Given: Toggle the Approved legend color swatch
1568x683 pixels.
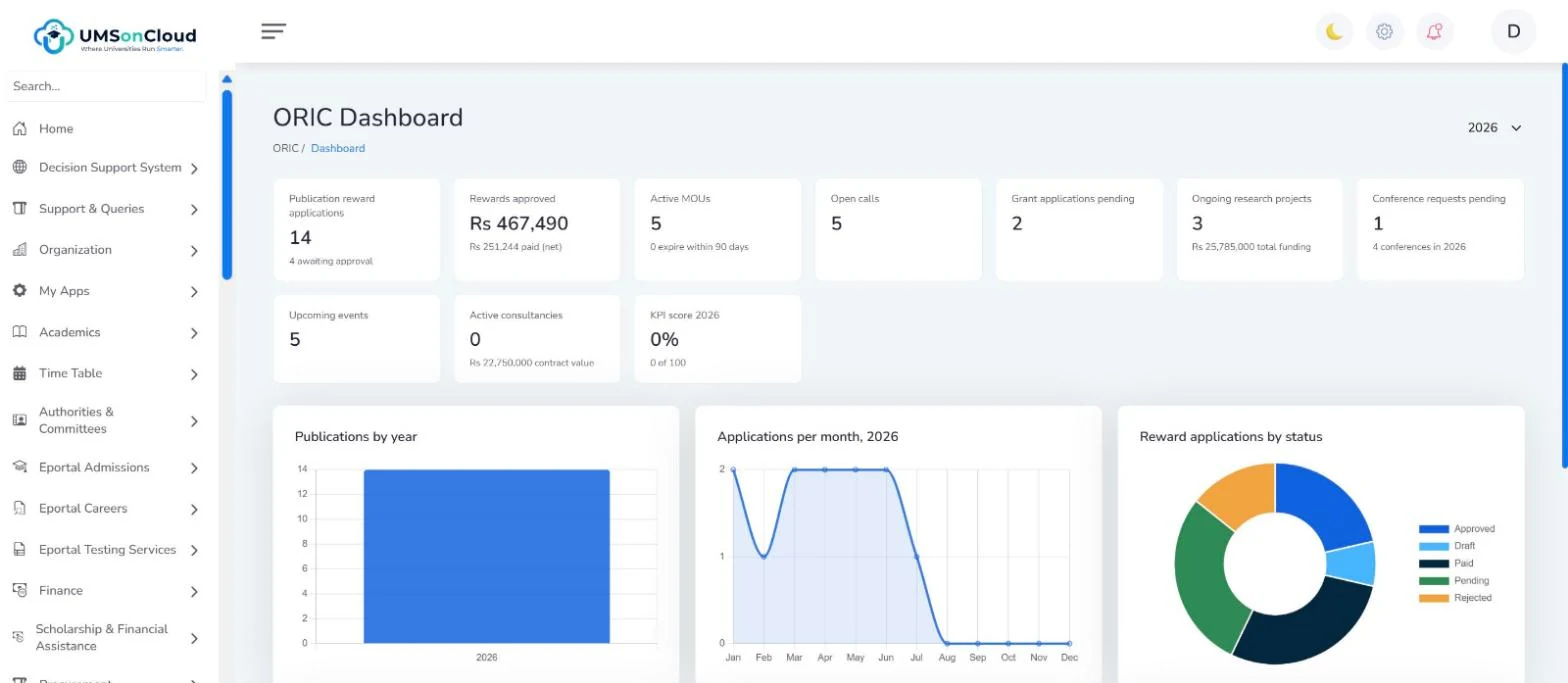Looking at the screenshot, I should click(x=1434, y=529).
